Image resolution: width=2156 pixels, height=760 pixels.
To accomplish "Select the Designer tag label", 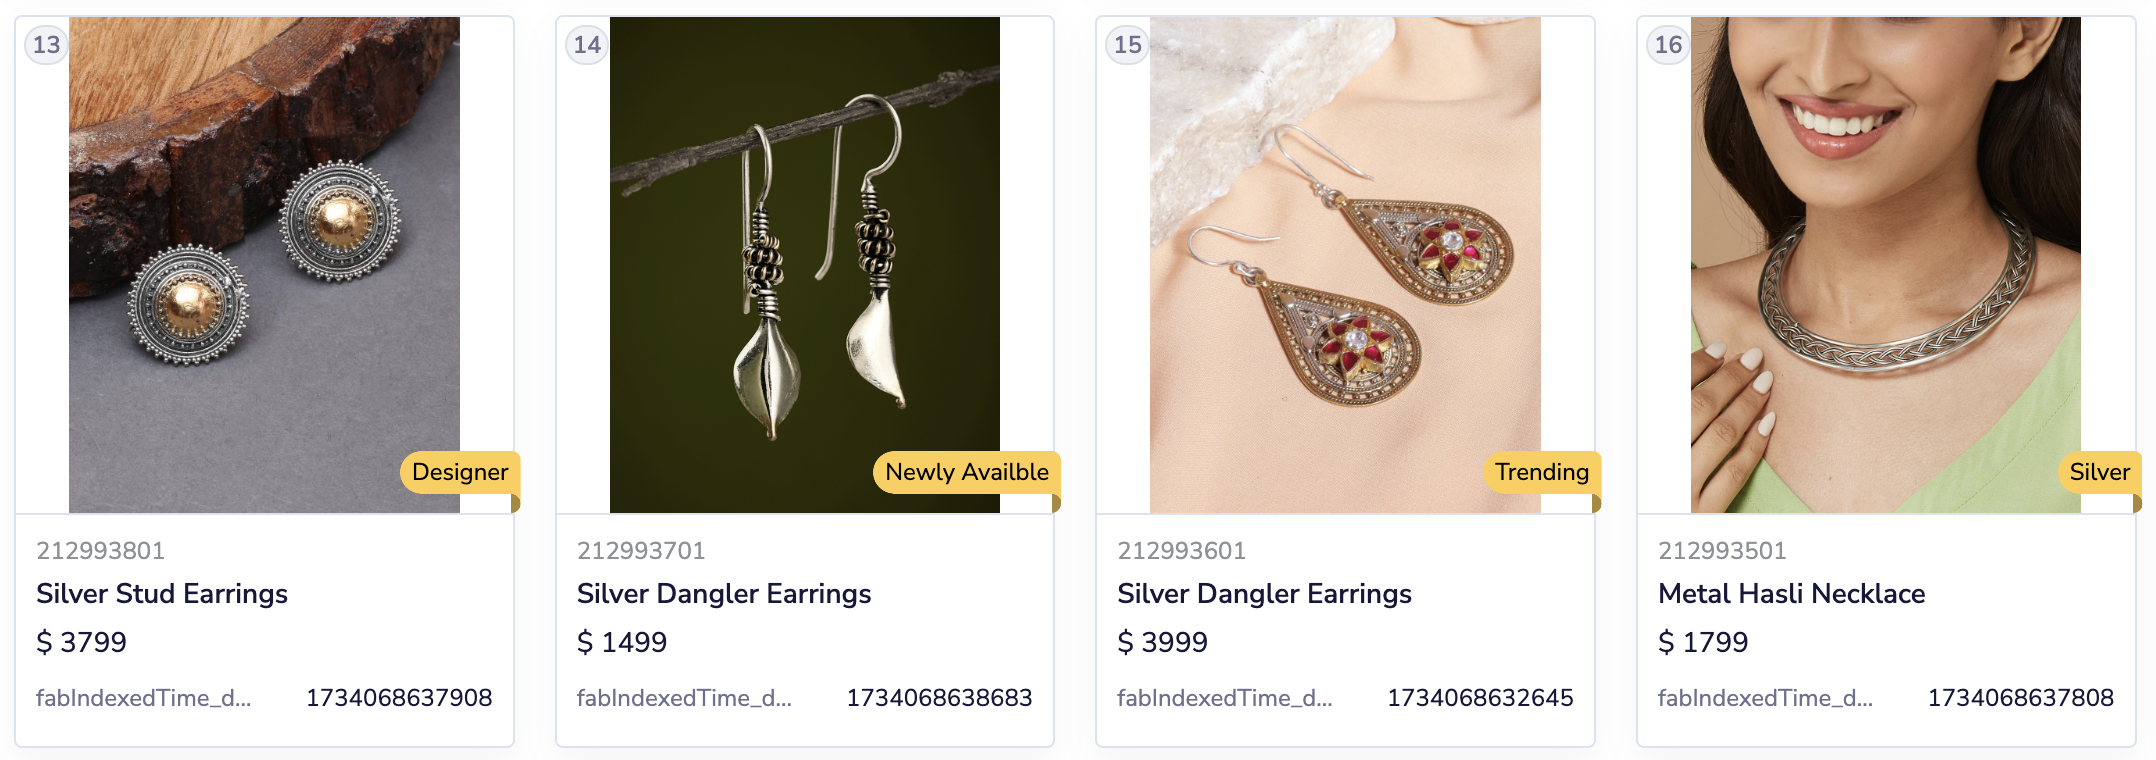I will click(x=460, y=472).
